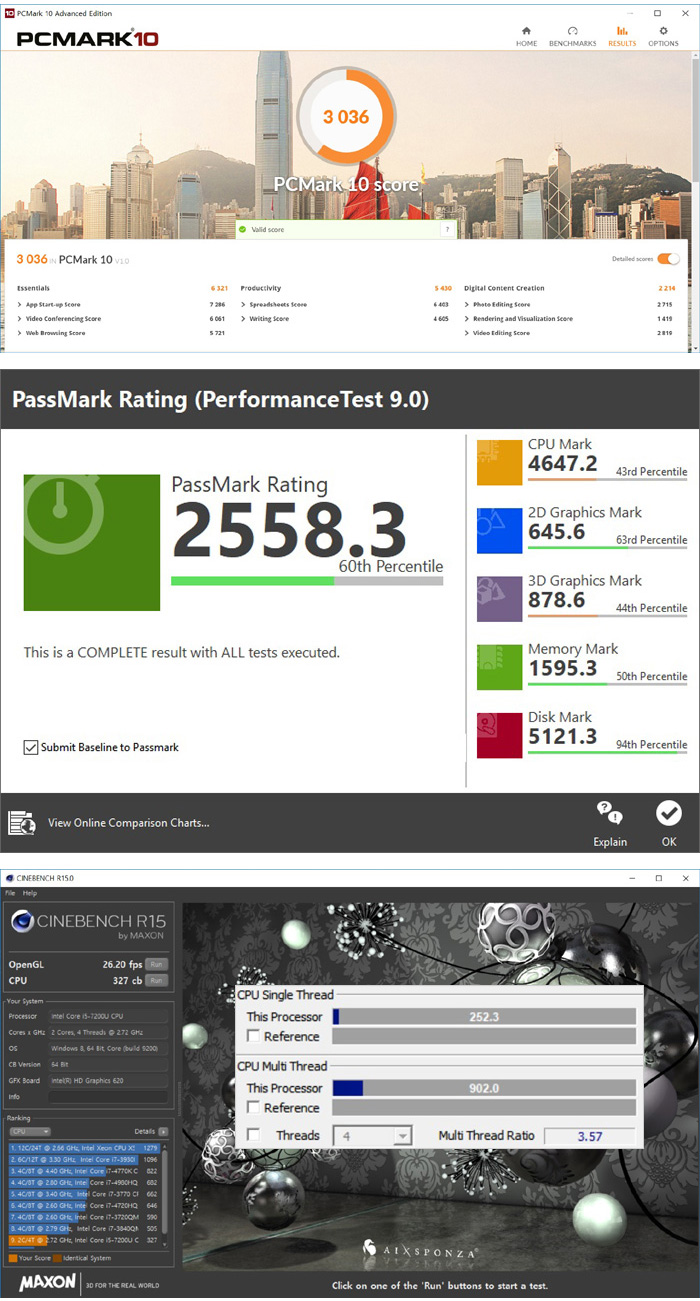This screenshot has height=1301, width=700.
Task: Click the Cinebench title bar app icon
Action: 10,878
